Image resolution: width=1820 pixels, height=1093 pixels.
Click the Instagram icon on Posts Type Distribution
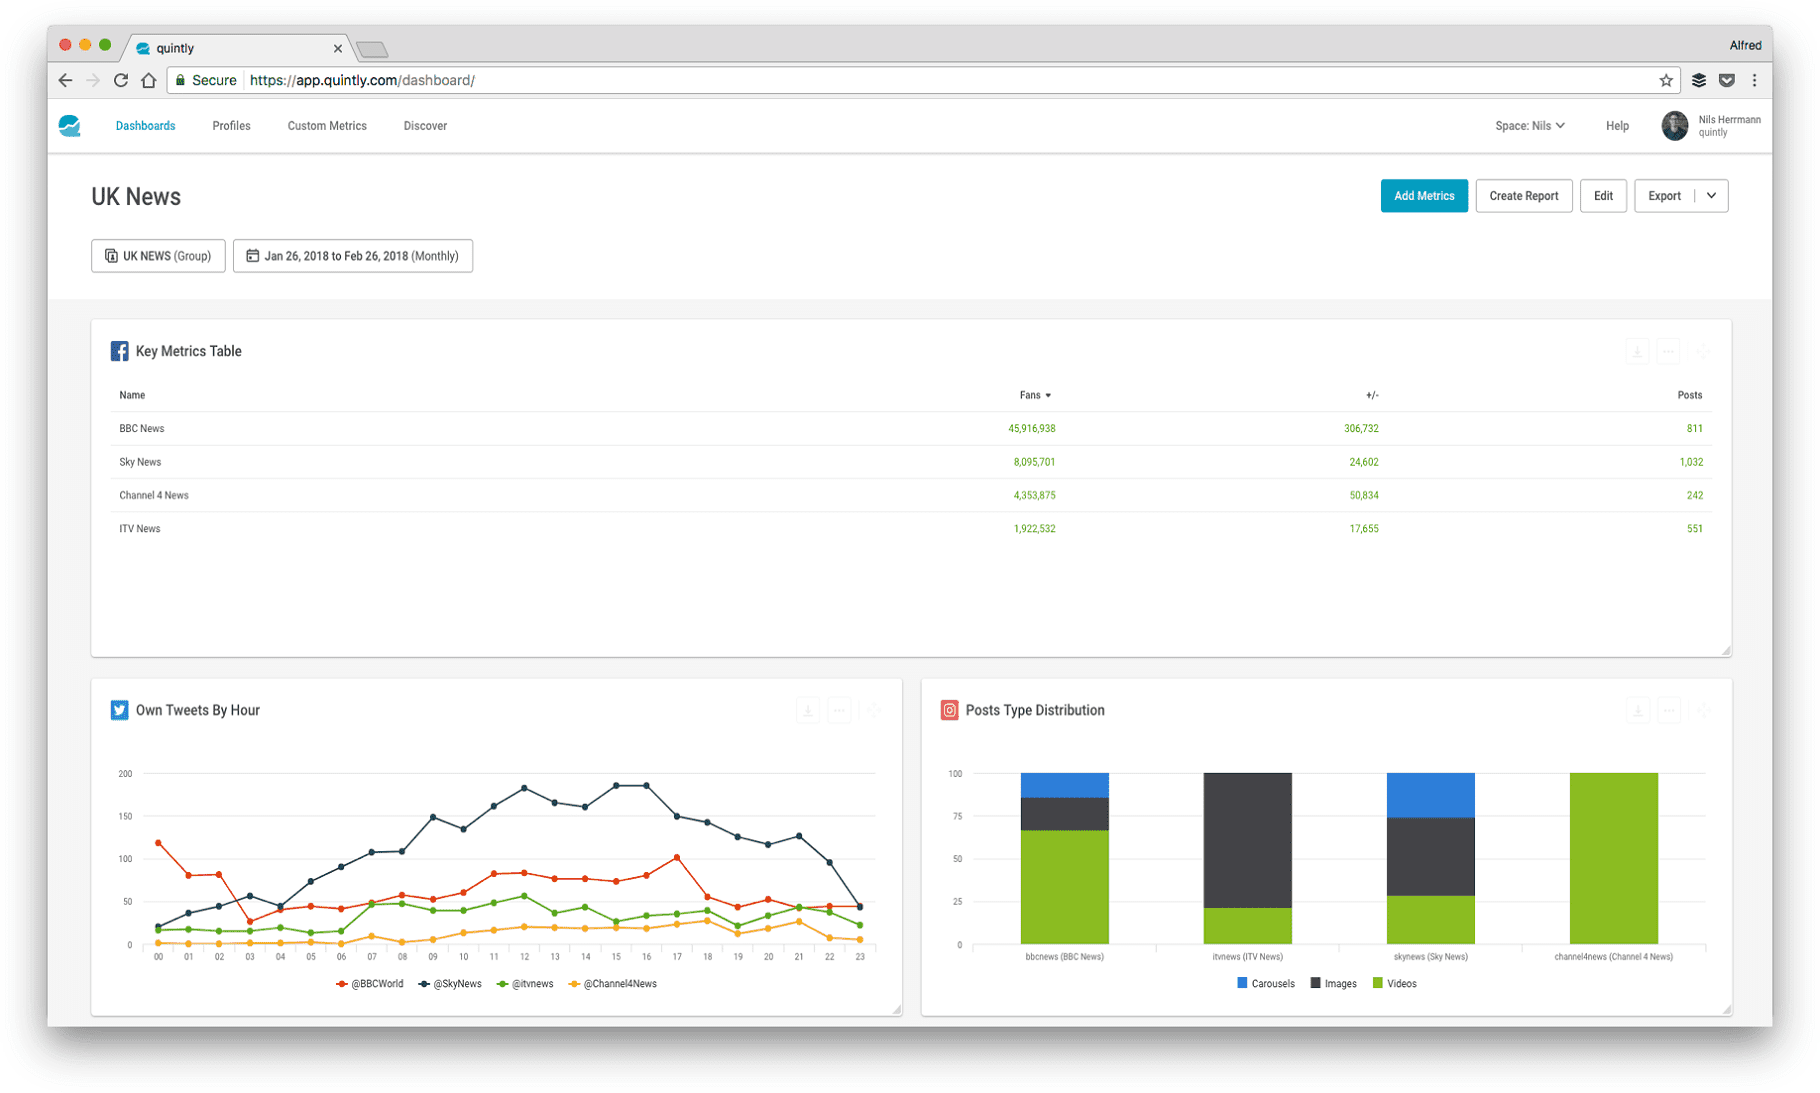click(950, 710)
